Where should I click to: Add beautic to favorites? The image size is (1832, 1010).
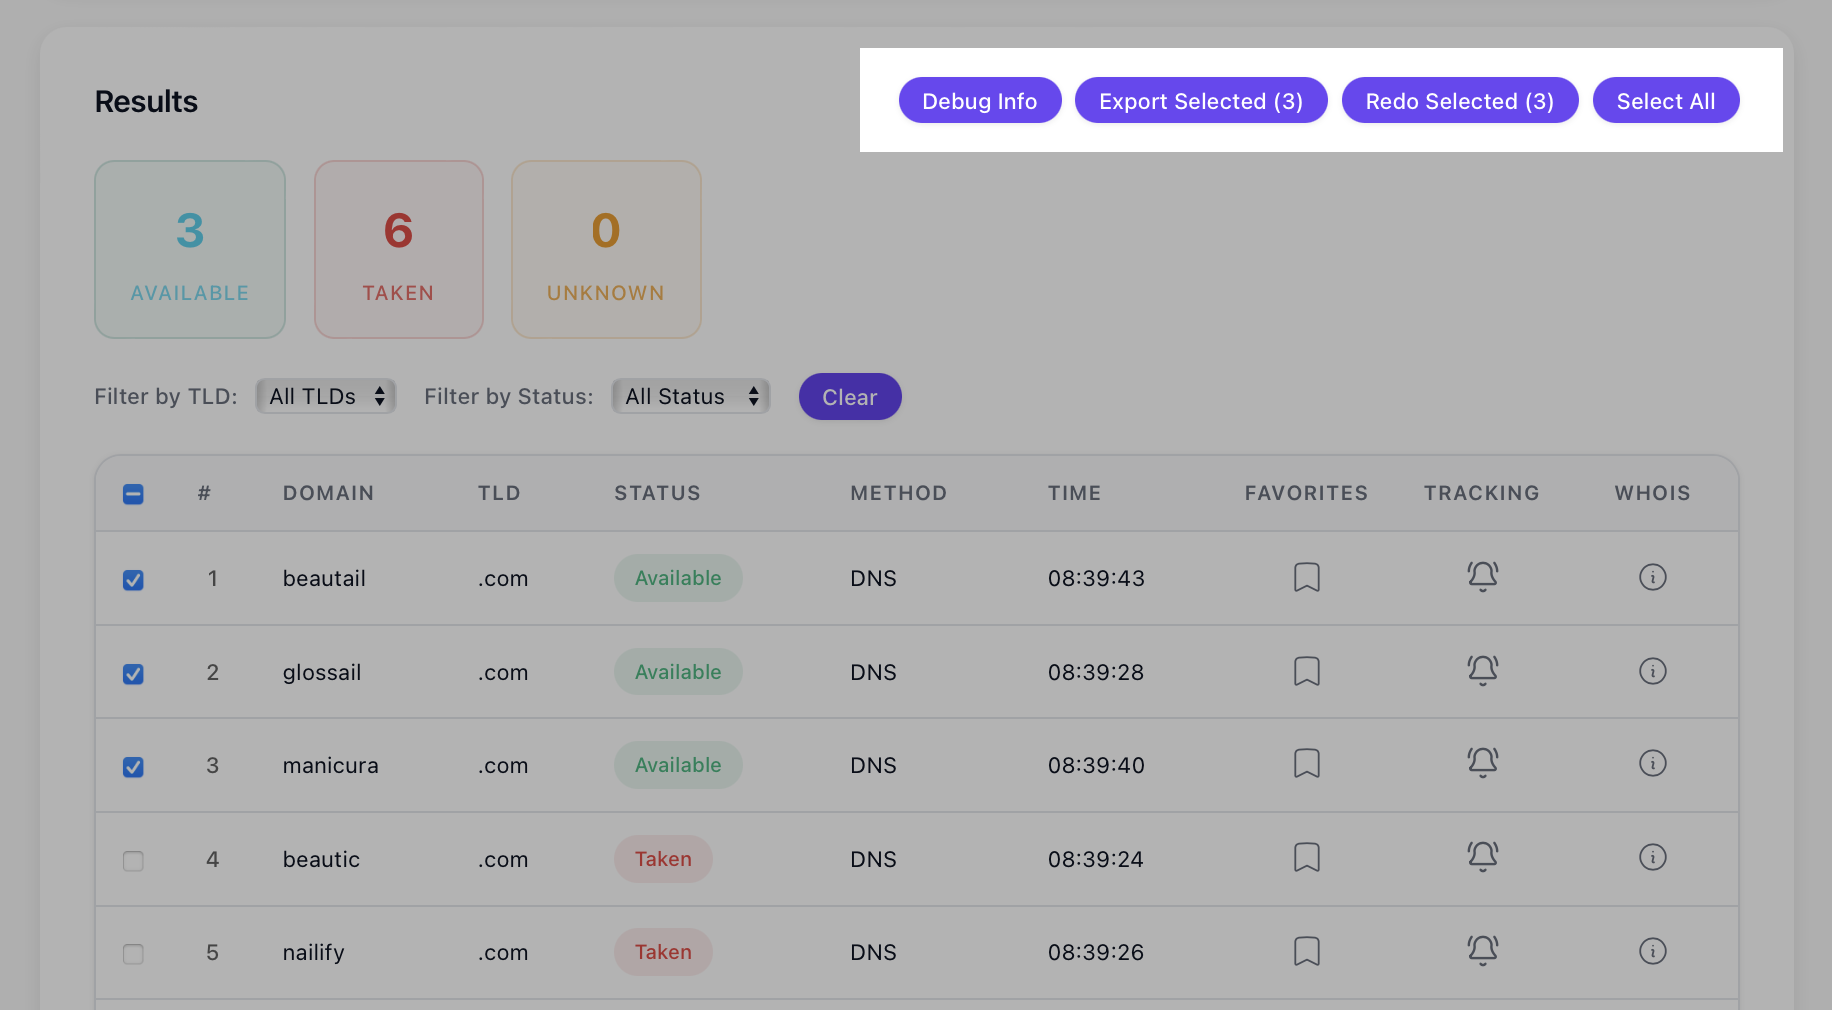tap(1306, 857)
